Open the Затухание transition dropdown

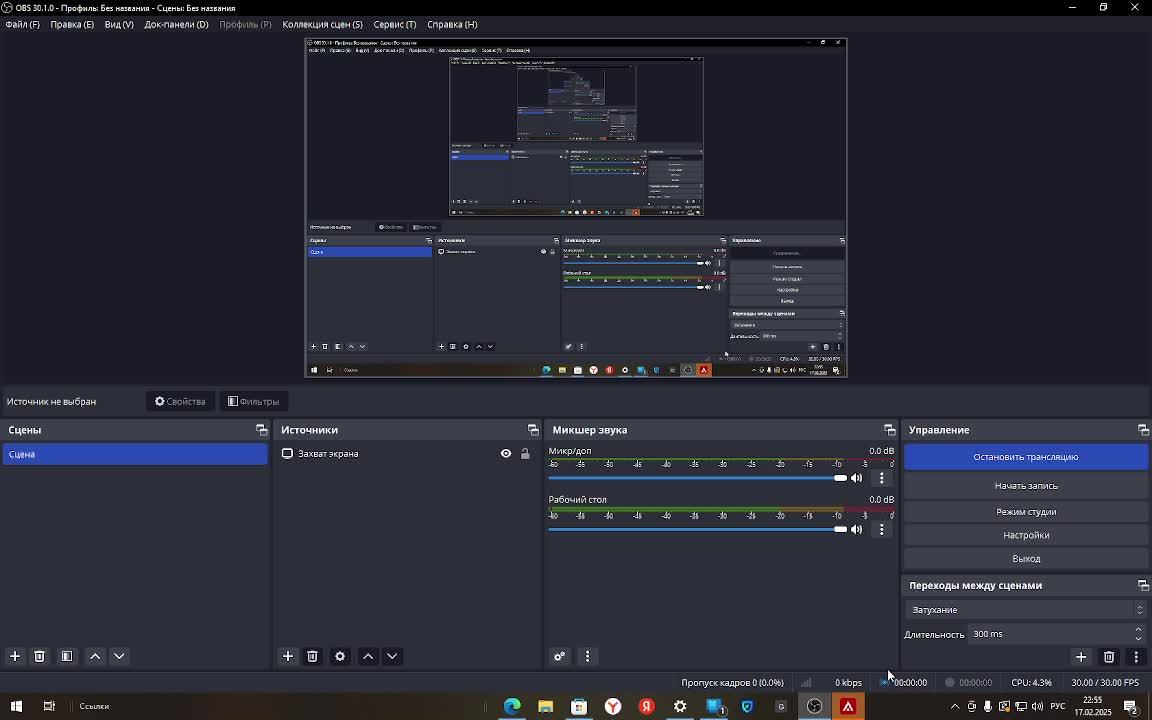(1026, 610)
